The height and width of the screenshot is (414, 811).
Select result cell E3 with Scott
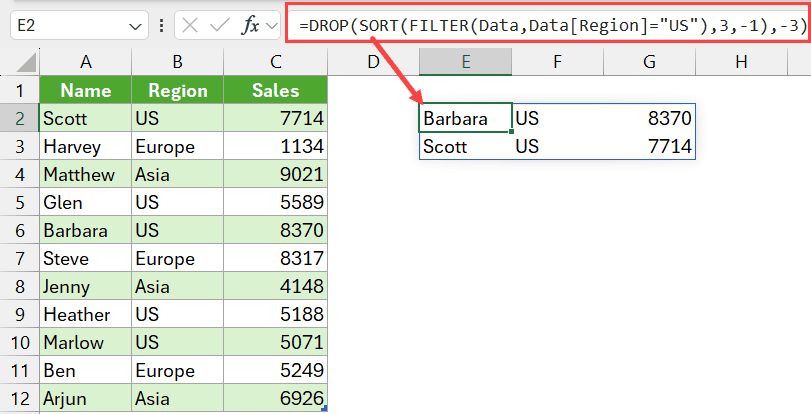[x=465, y=146]
